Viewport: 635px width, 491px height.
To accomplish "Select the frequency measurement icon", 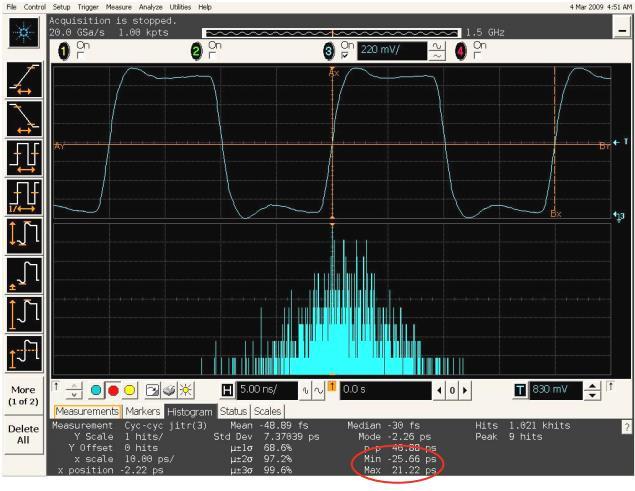I will point(24,197).
